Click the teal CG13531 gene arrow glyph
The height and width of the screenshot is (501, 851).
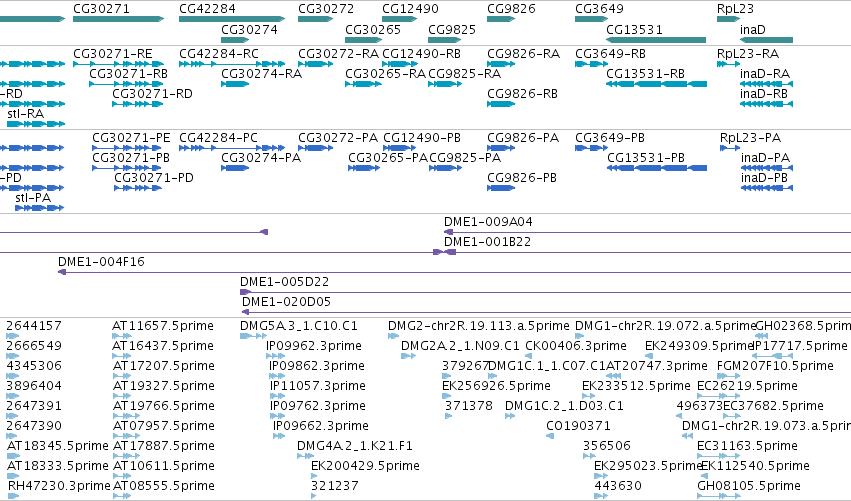coord(656,40)
